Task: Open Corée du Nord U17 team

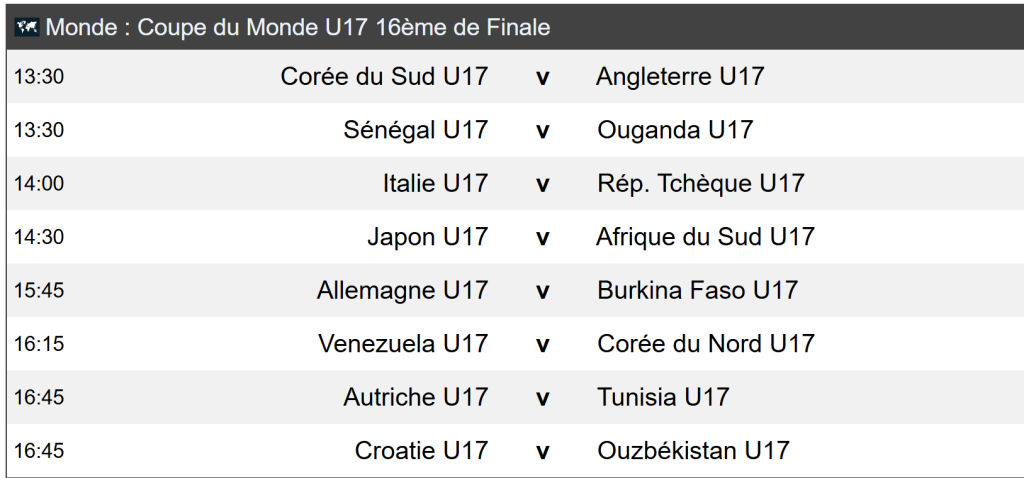Action: point(705,344)
